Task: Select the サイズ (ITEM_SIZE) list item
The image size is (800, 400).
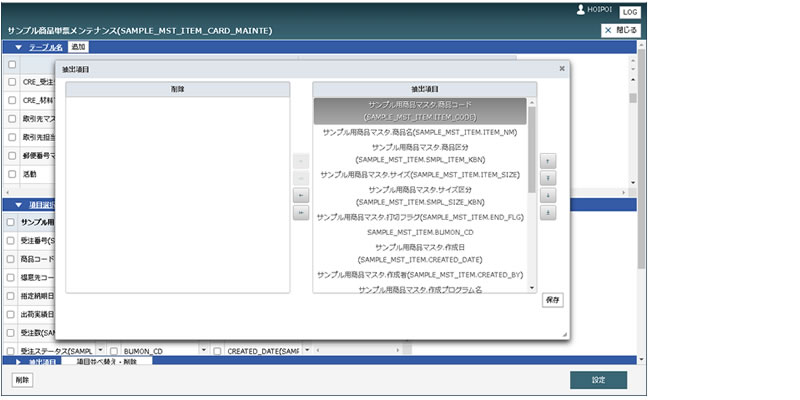Action: [x=420, y=174]
